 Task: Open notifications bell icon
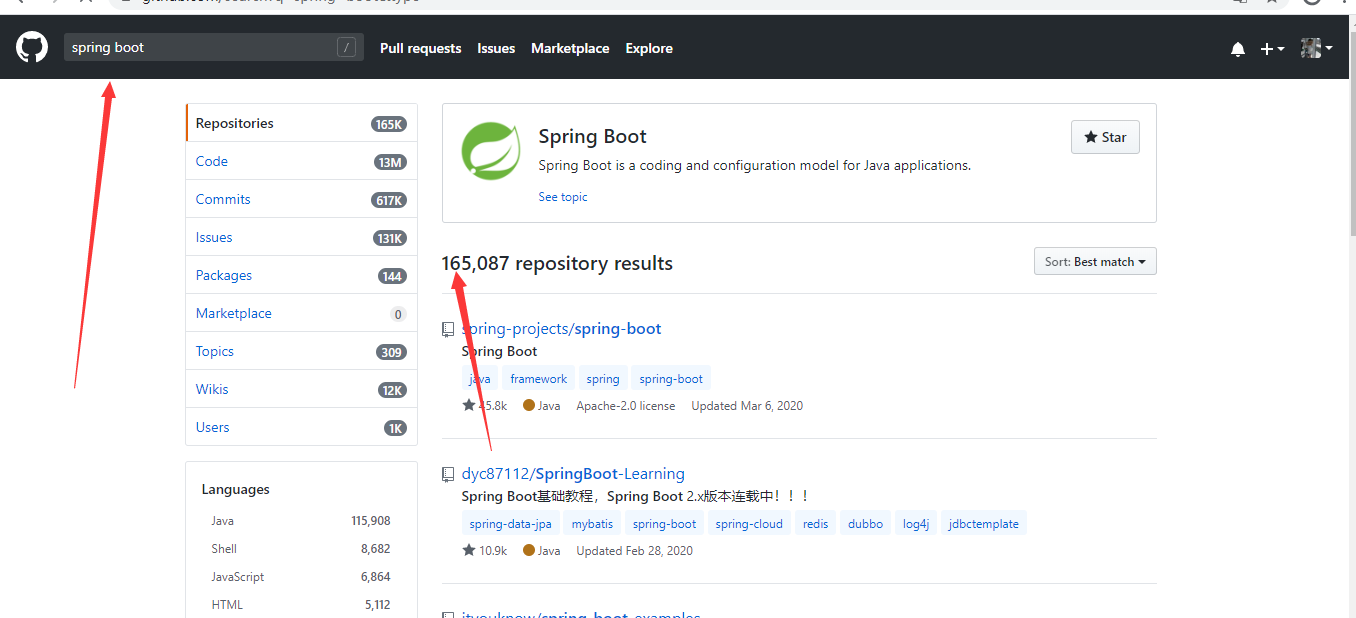click(x=1238, y=49)
